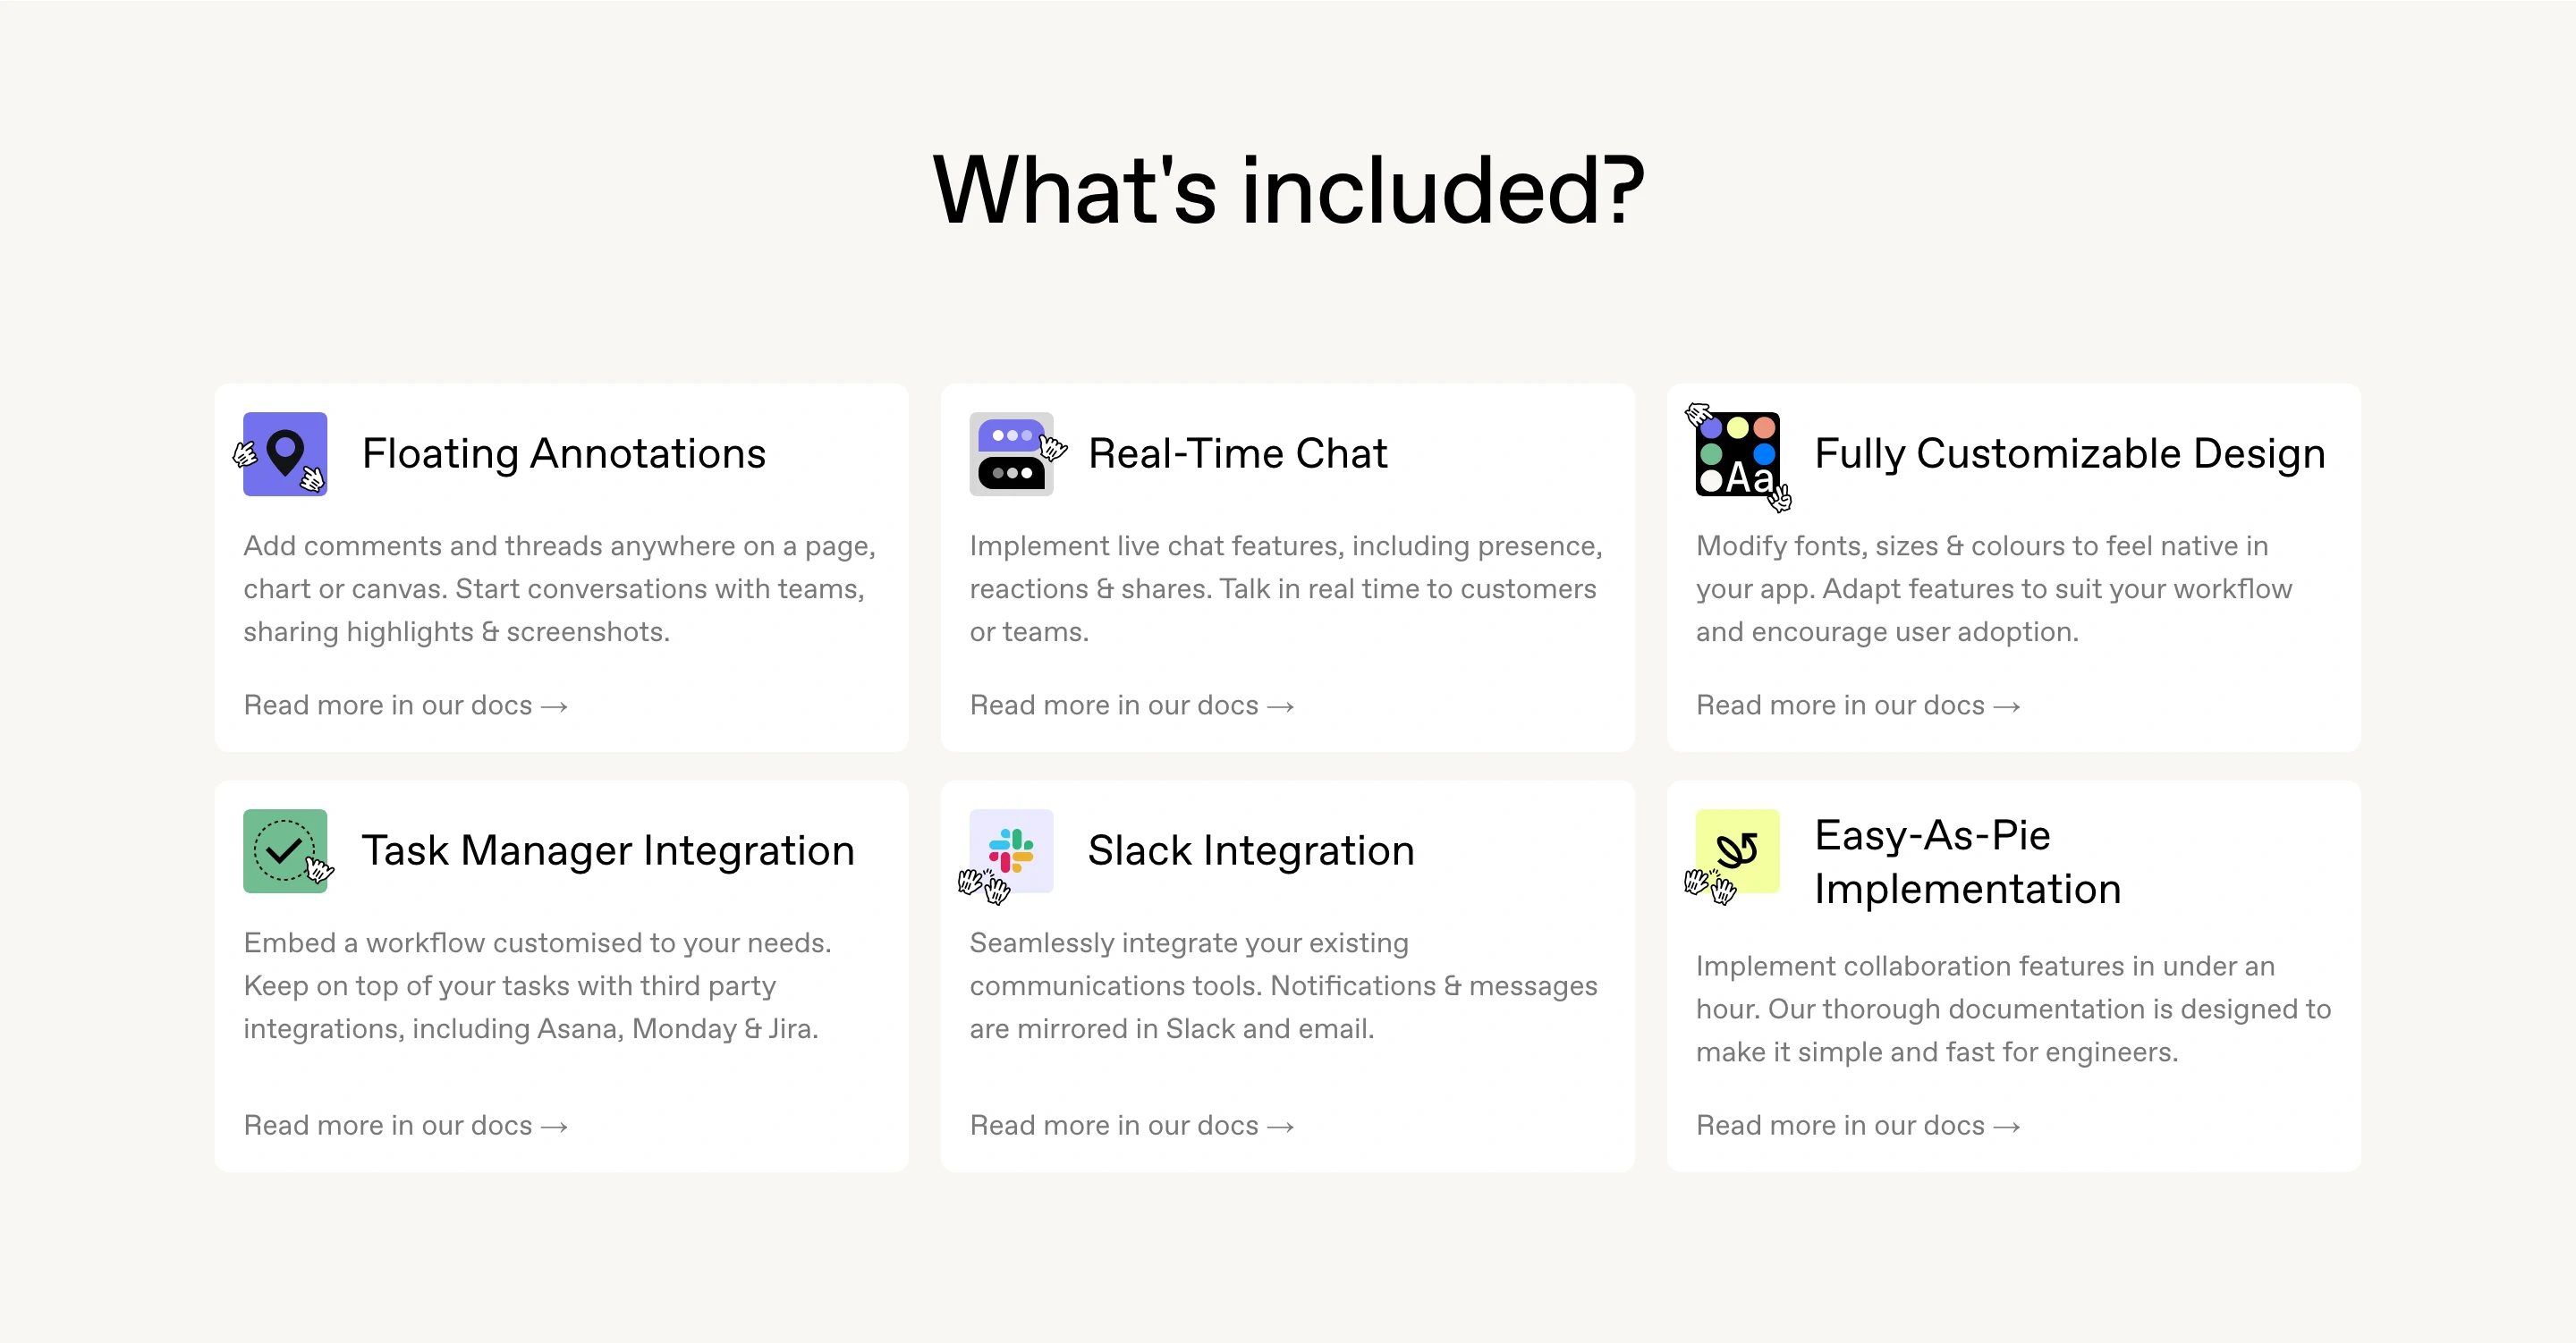Click the Slack Integration heading

[x=1251, y=850]
